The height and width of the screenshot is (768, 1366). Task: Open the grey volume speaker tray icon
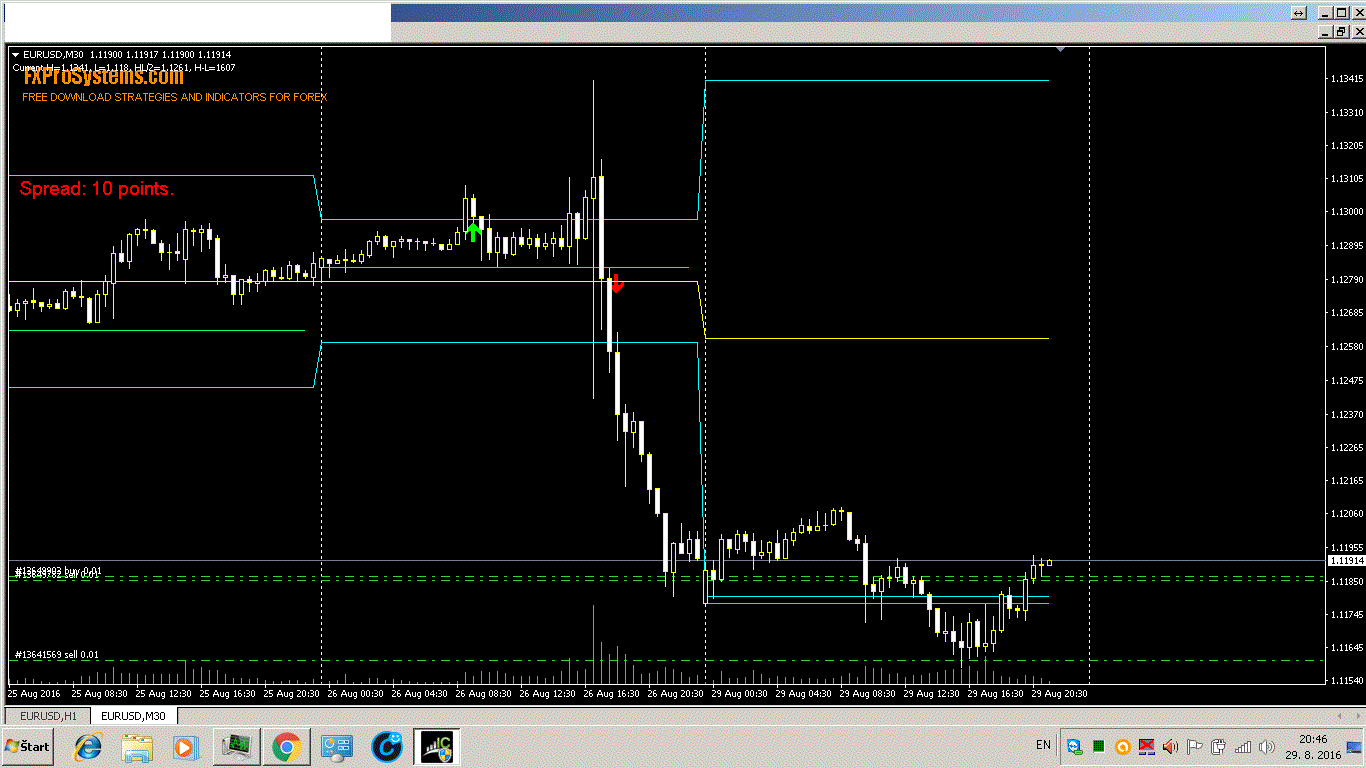[1267, 746]
